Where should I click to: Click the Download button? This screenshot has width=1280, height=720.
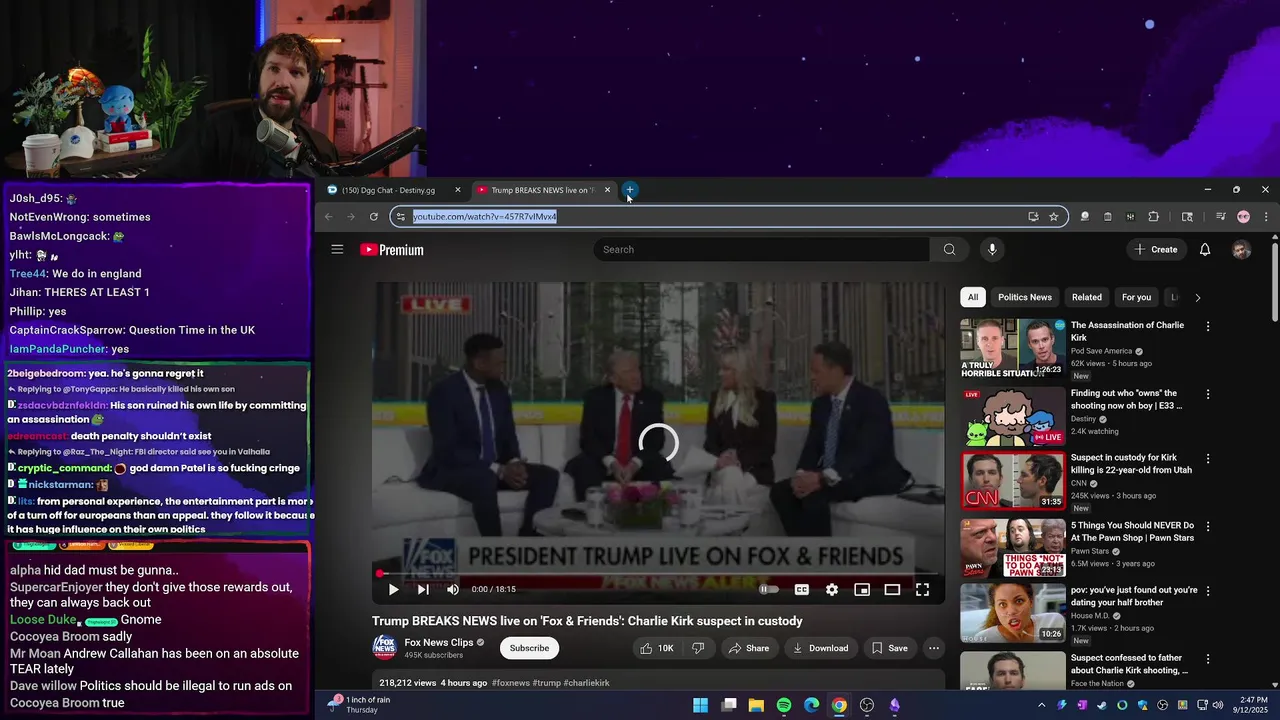pos(820,648)
